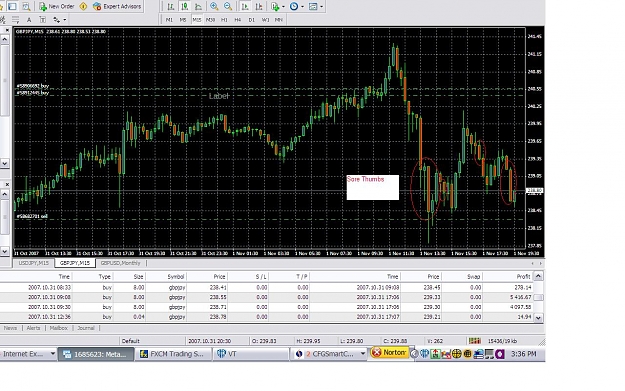625x391 pixels.
Task: Toggle chart shift from right border
Action: (259, 6)
